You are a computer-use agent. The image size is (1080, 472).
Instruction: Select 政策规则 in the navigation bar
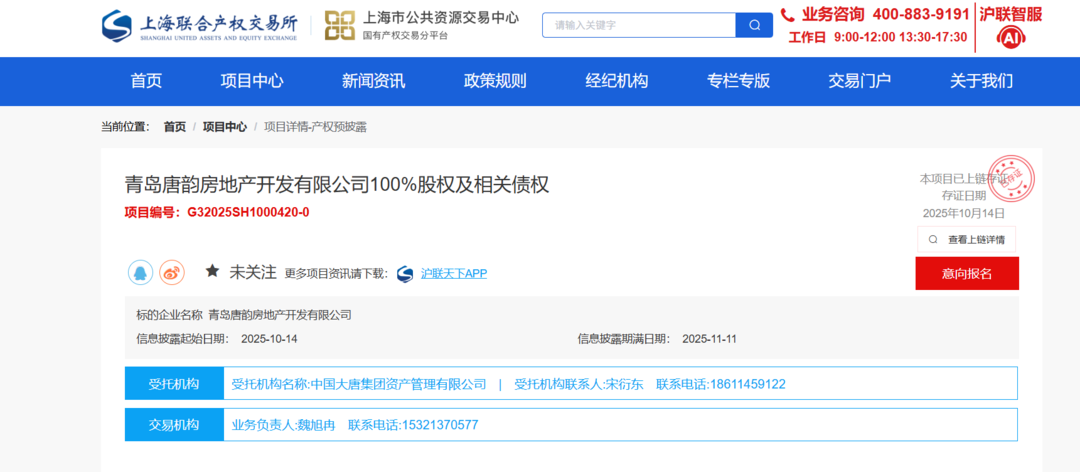point(495,81)
